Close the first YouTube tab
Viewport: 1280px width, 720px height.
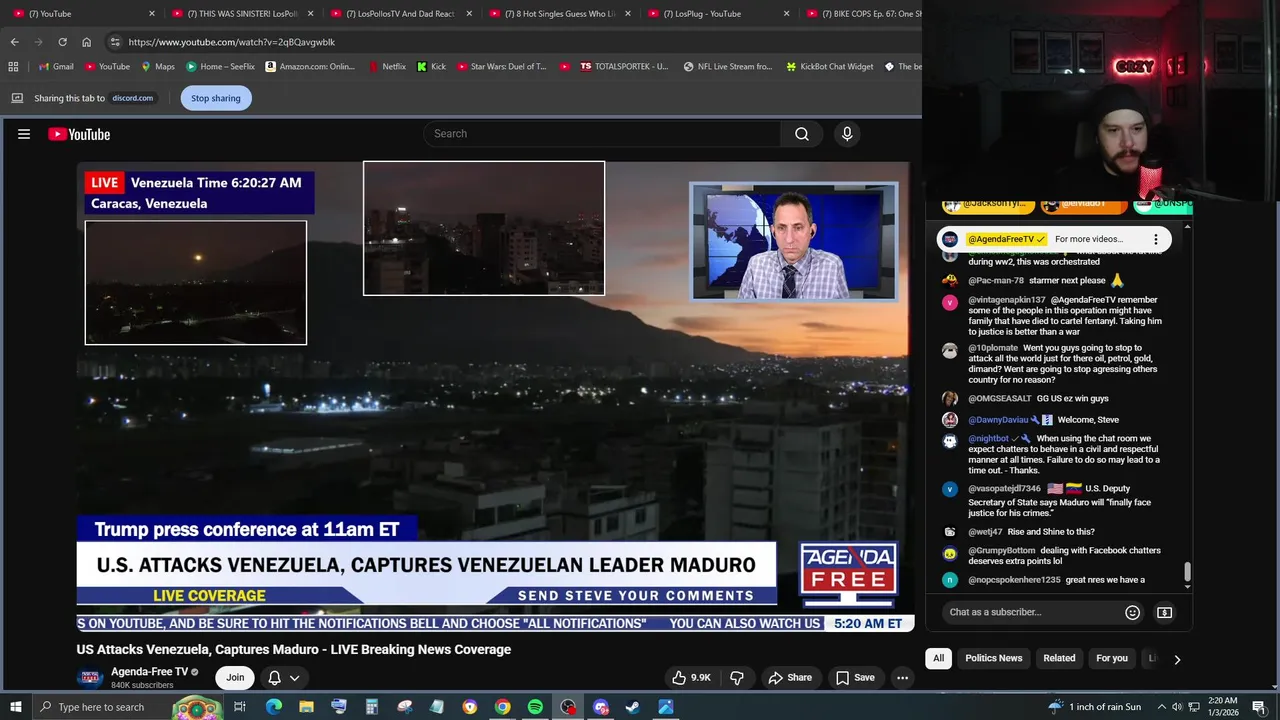[x=152, y=14]
